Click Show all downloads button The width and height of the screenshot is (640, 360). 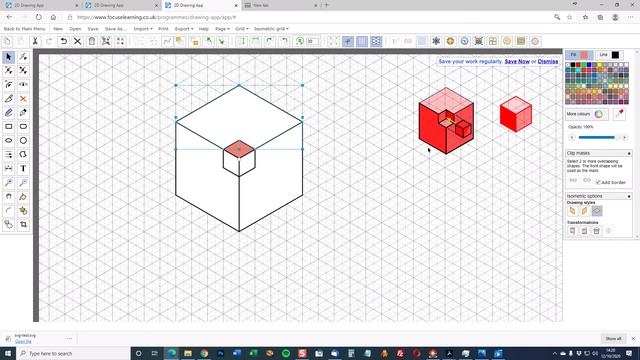(x=613, y=338)
